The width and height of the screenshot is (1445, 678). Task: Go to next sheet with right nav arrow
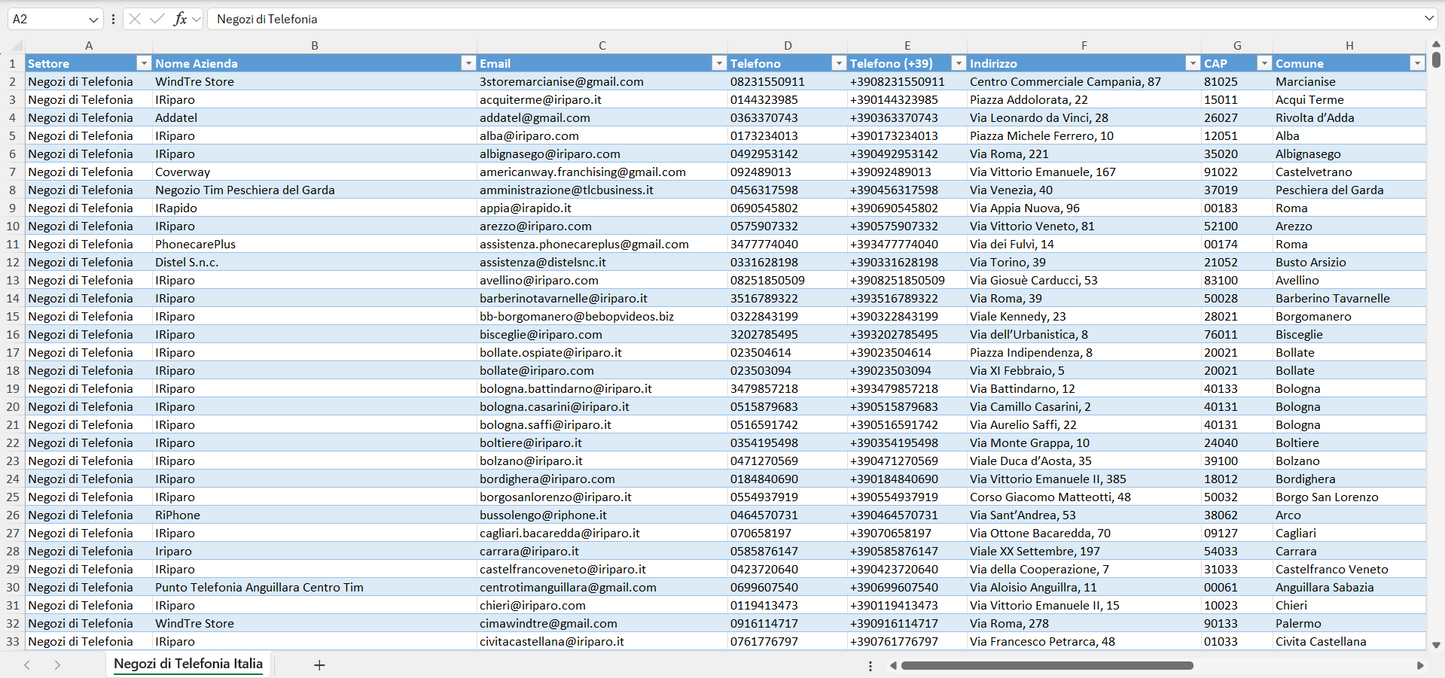[57, 665]
